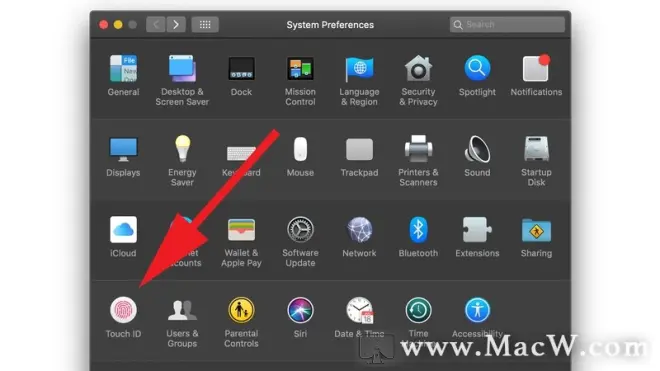This screenshot has height=371, width=660.
Task: Go back with the left arrow button
Action: pos(156,24)
